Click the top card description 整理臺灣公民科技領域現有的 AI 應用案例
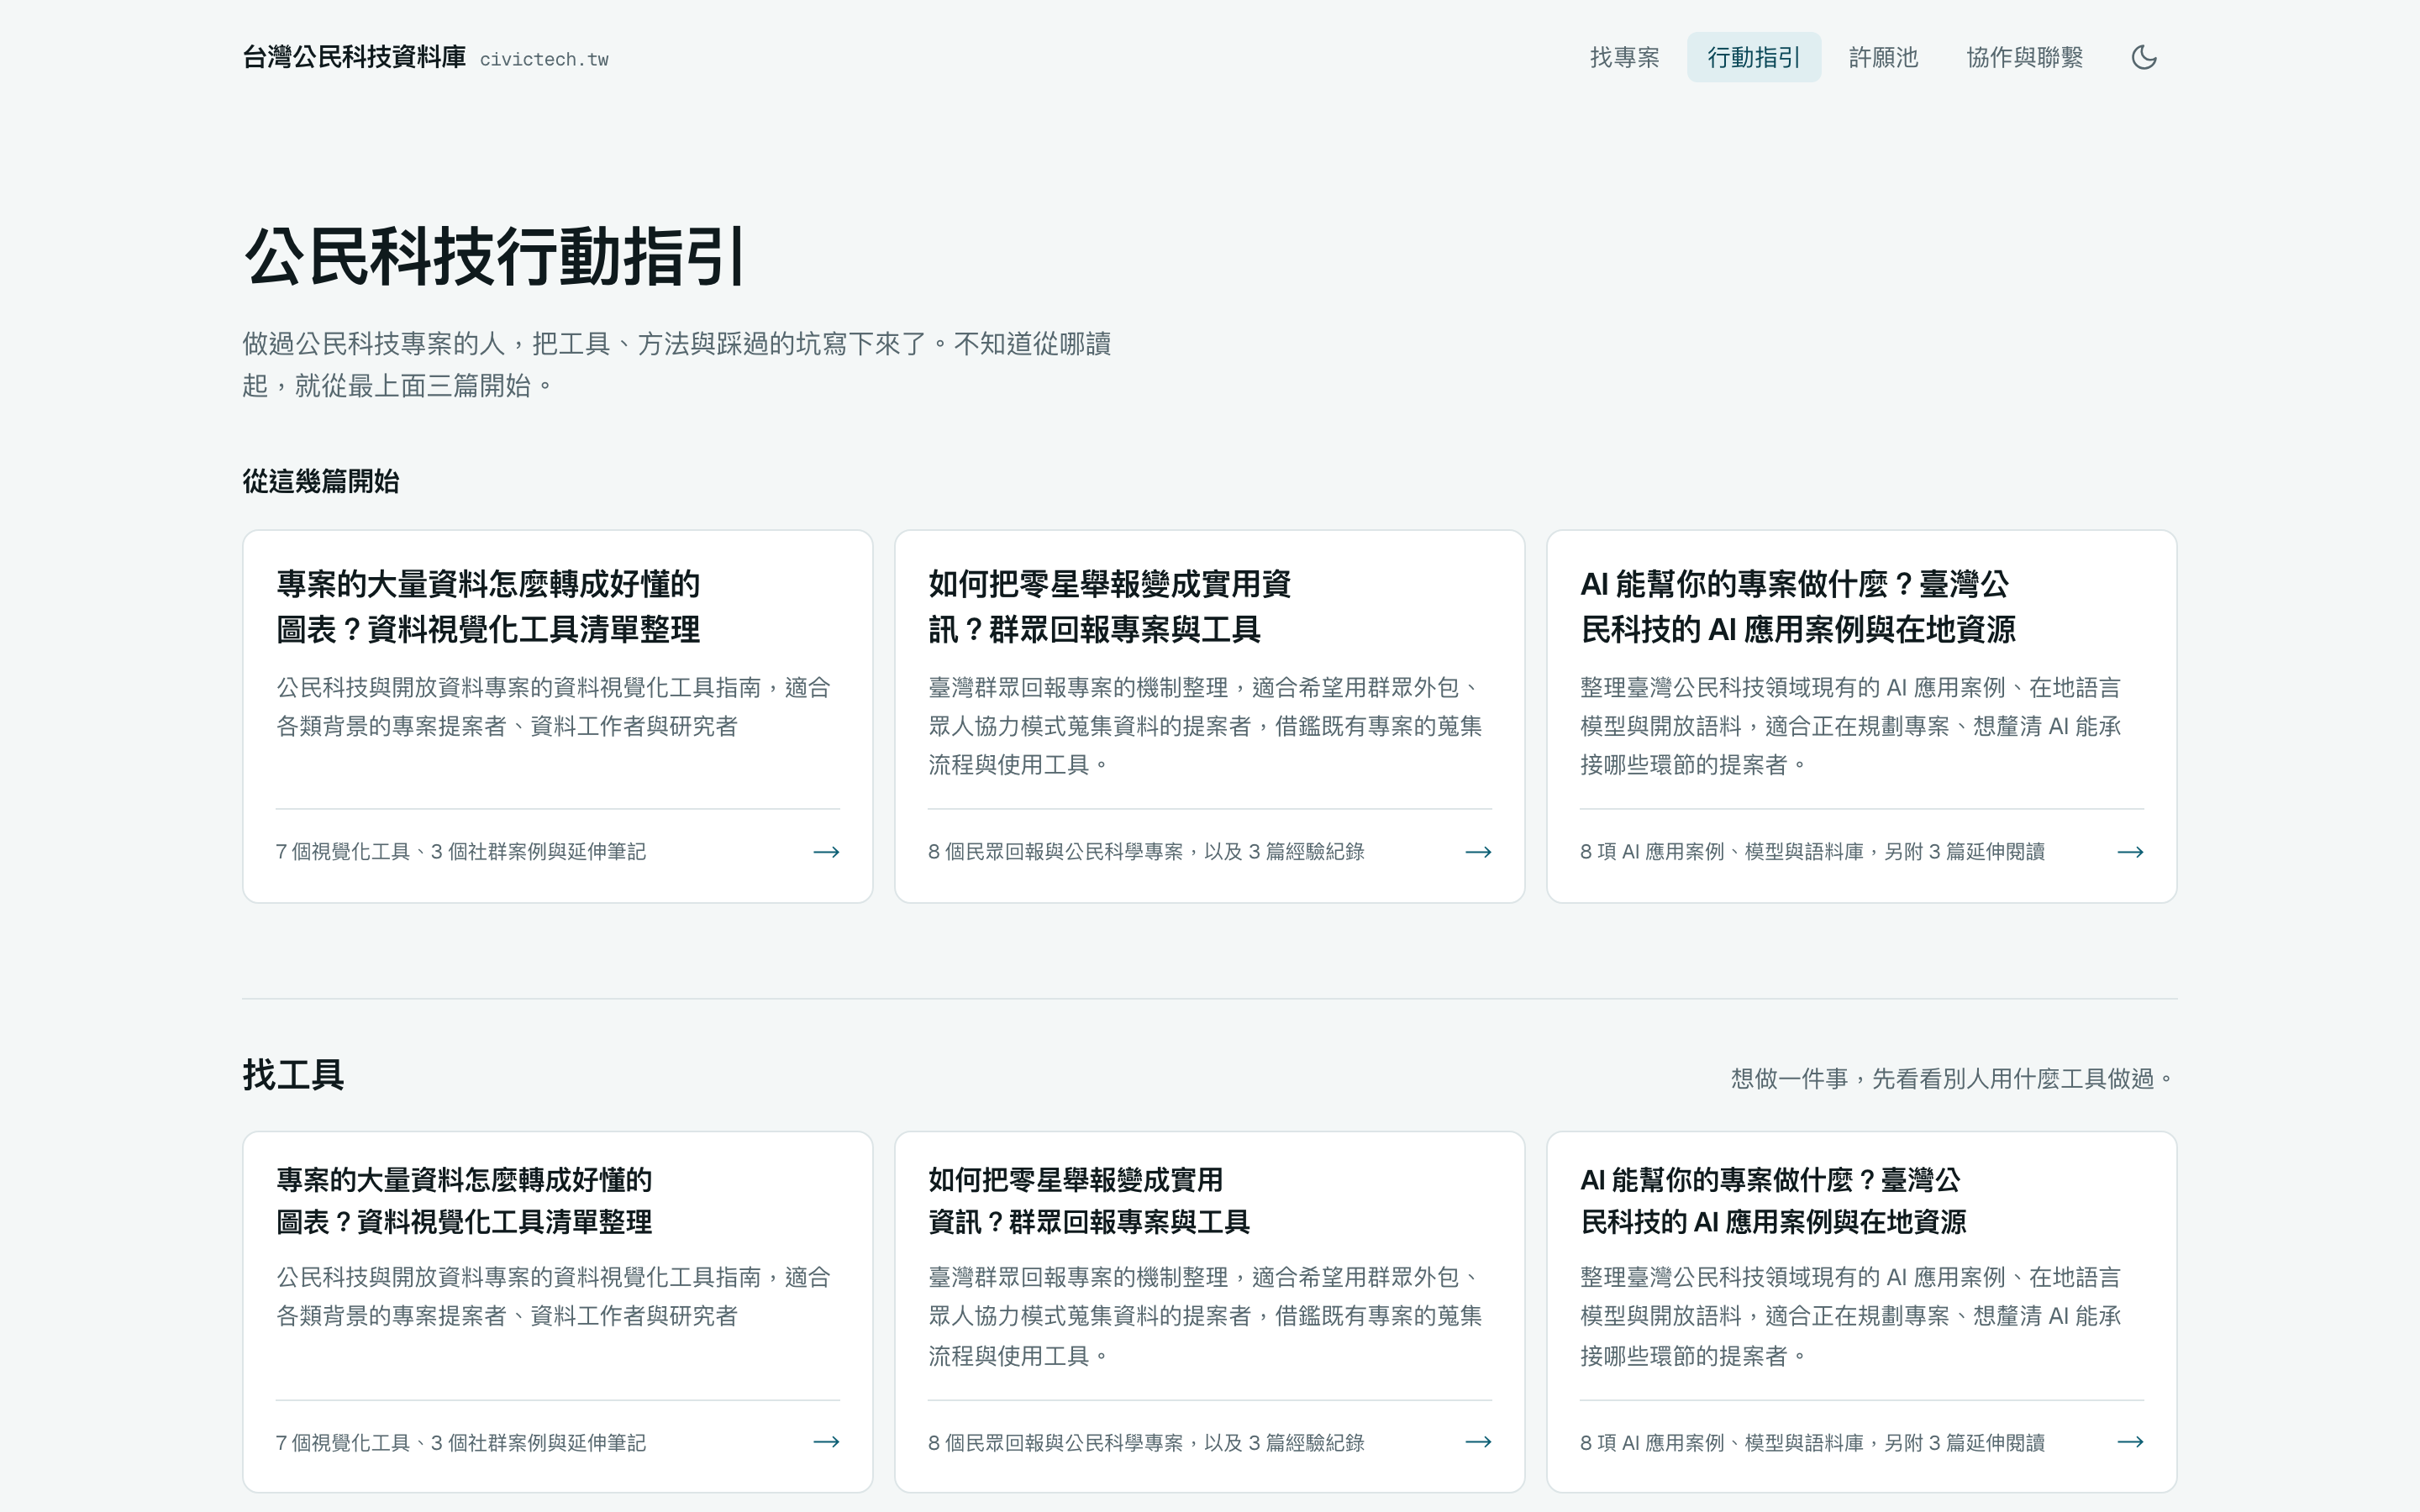Viewport: 2420px width, 1512px height. tap(1851, 726)
